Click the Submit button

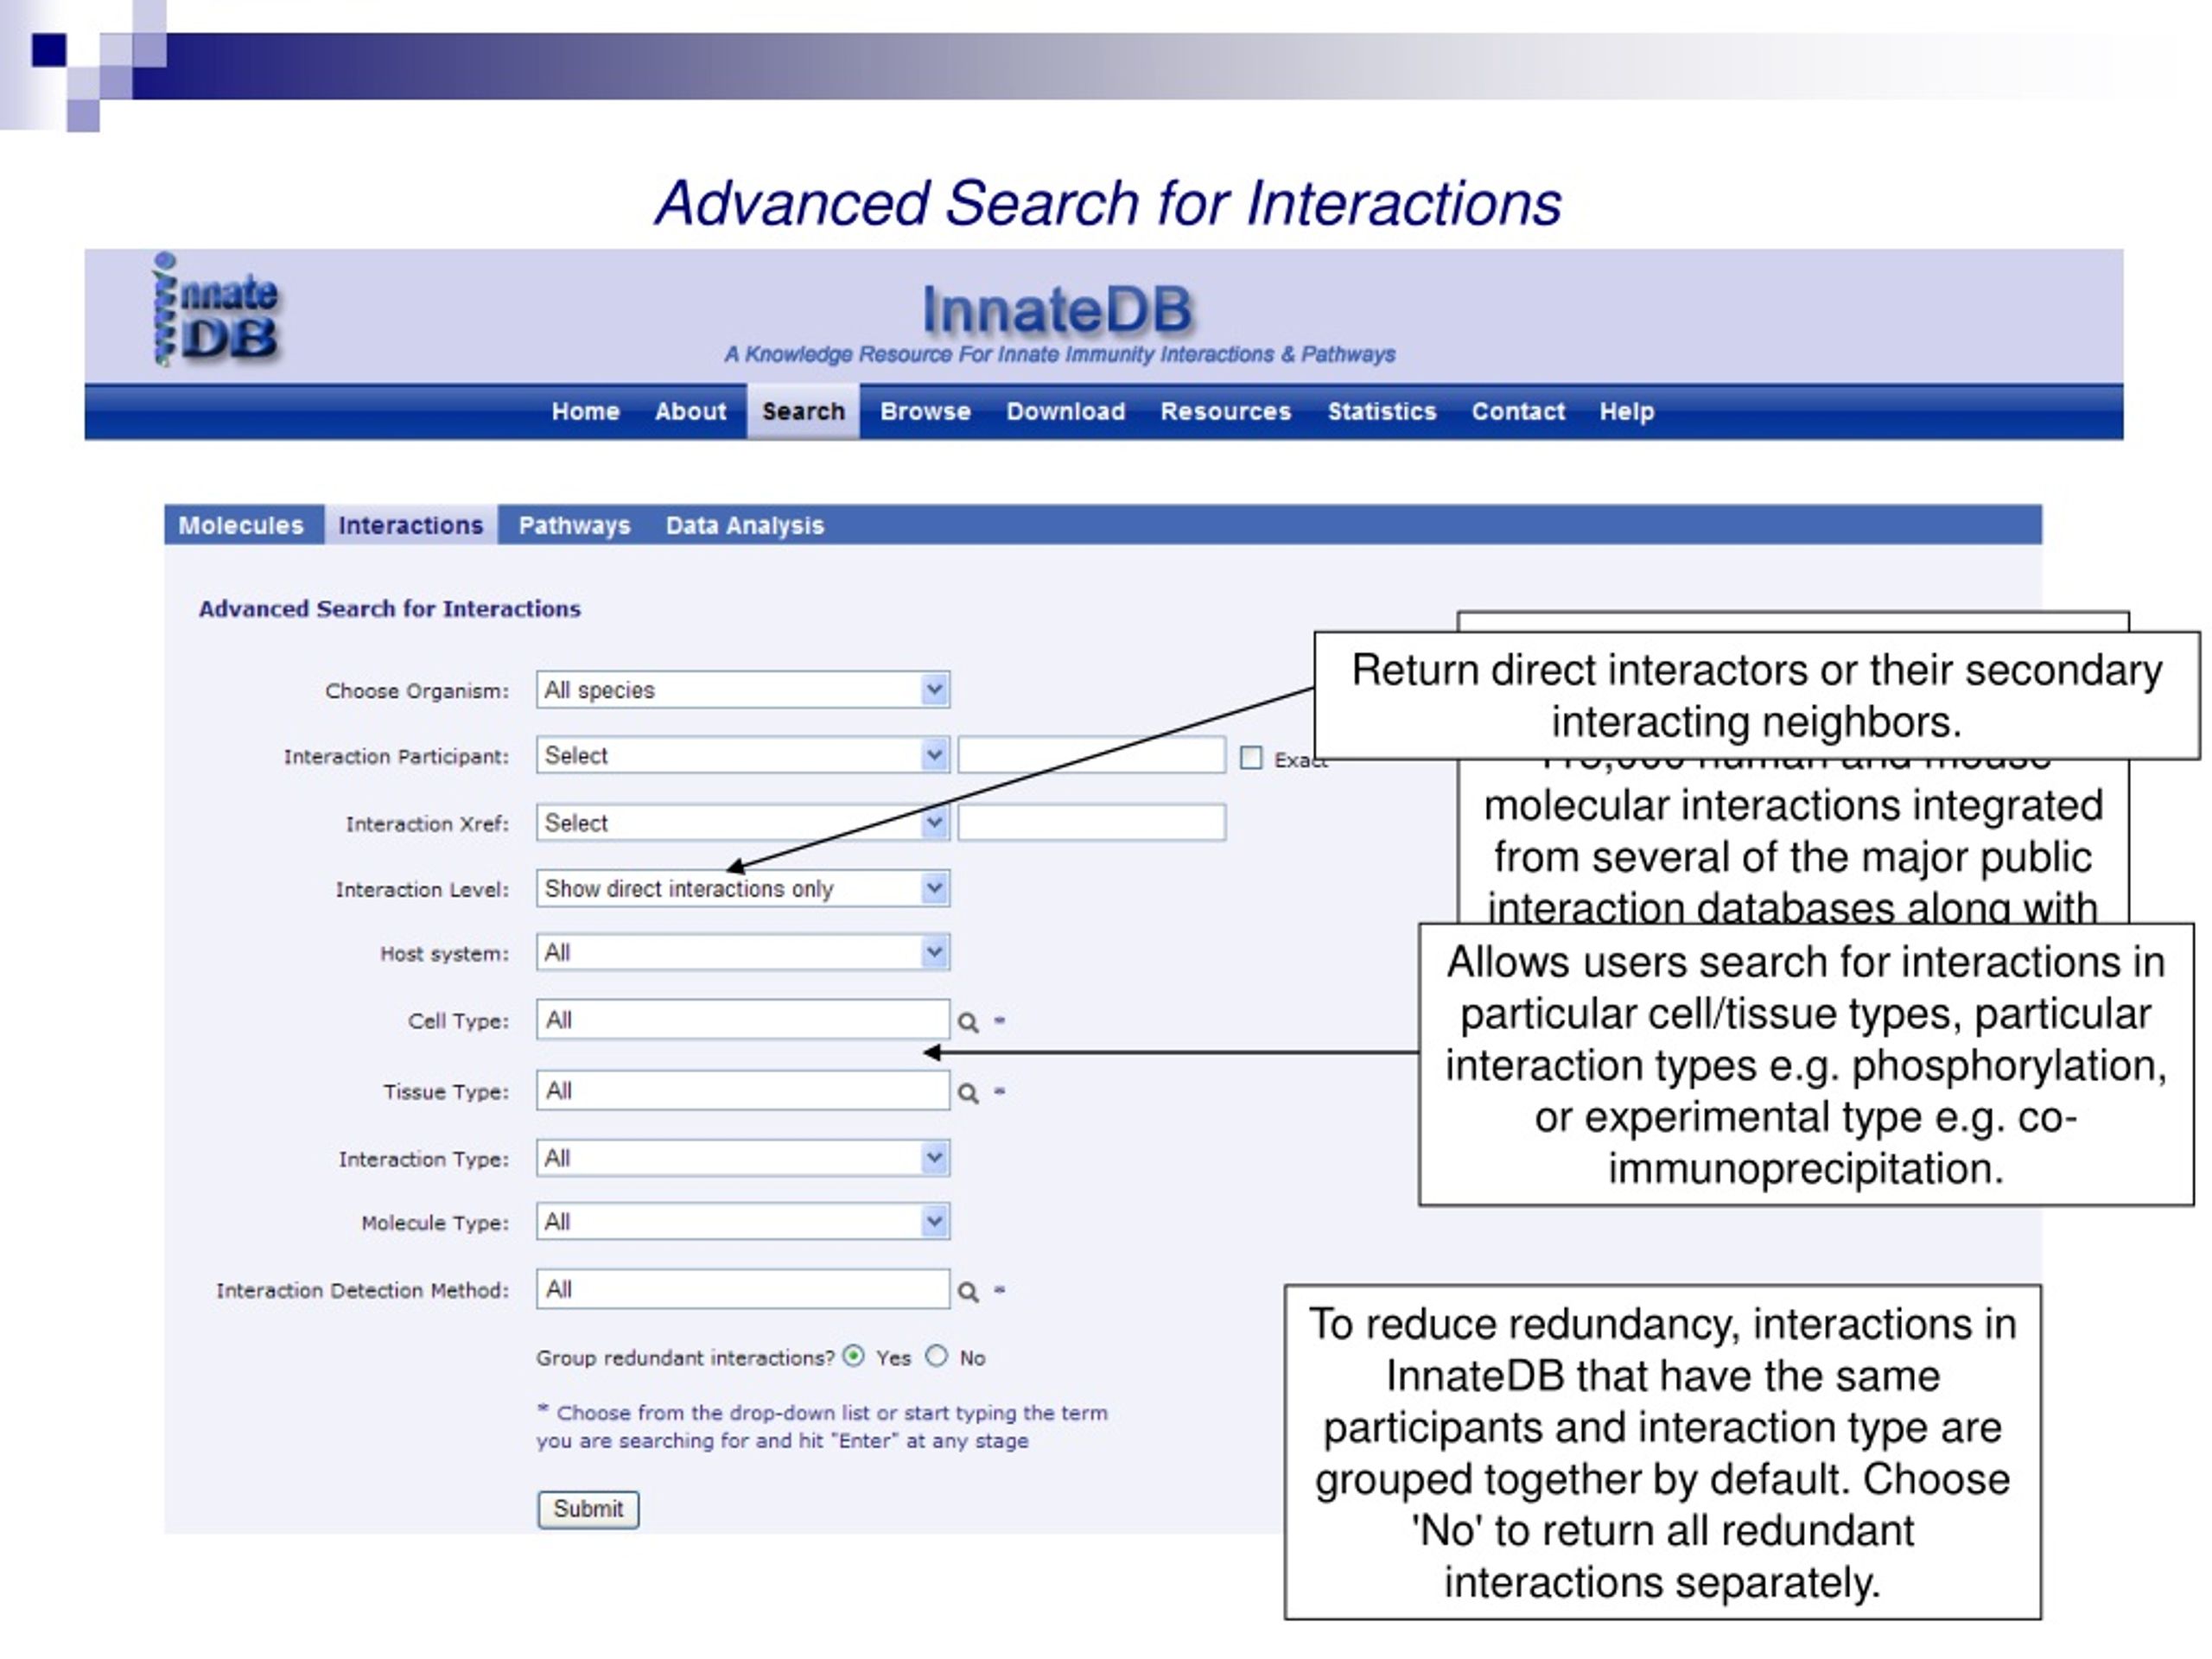[588, 1509]
